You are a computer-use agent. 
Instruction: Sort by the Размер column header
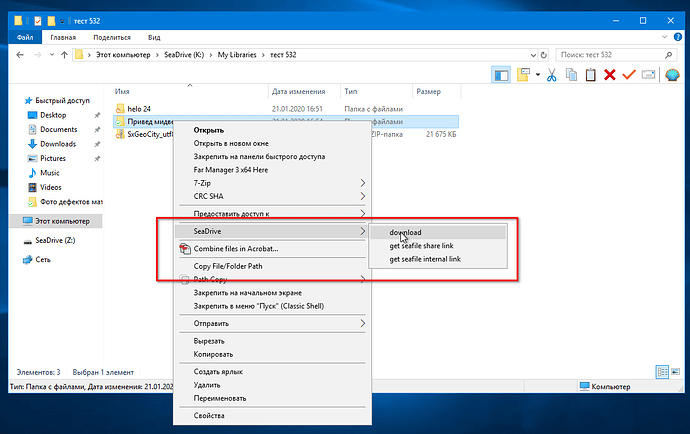point(437,92)
